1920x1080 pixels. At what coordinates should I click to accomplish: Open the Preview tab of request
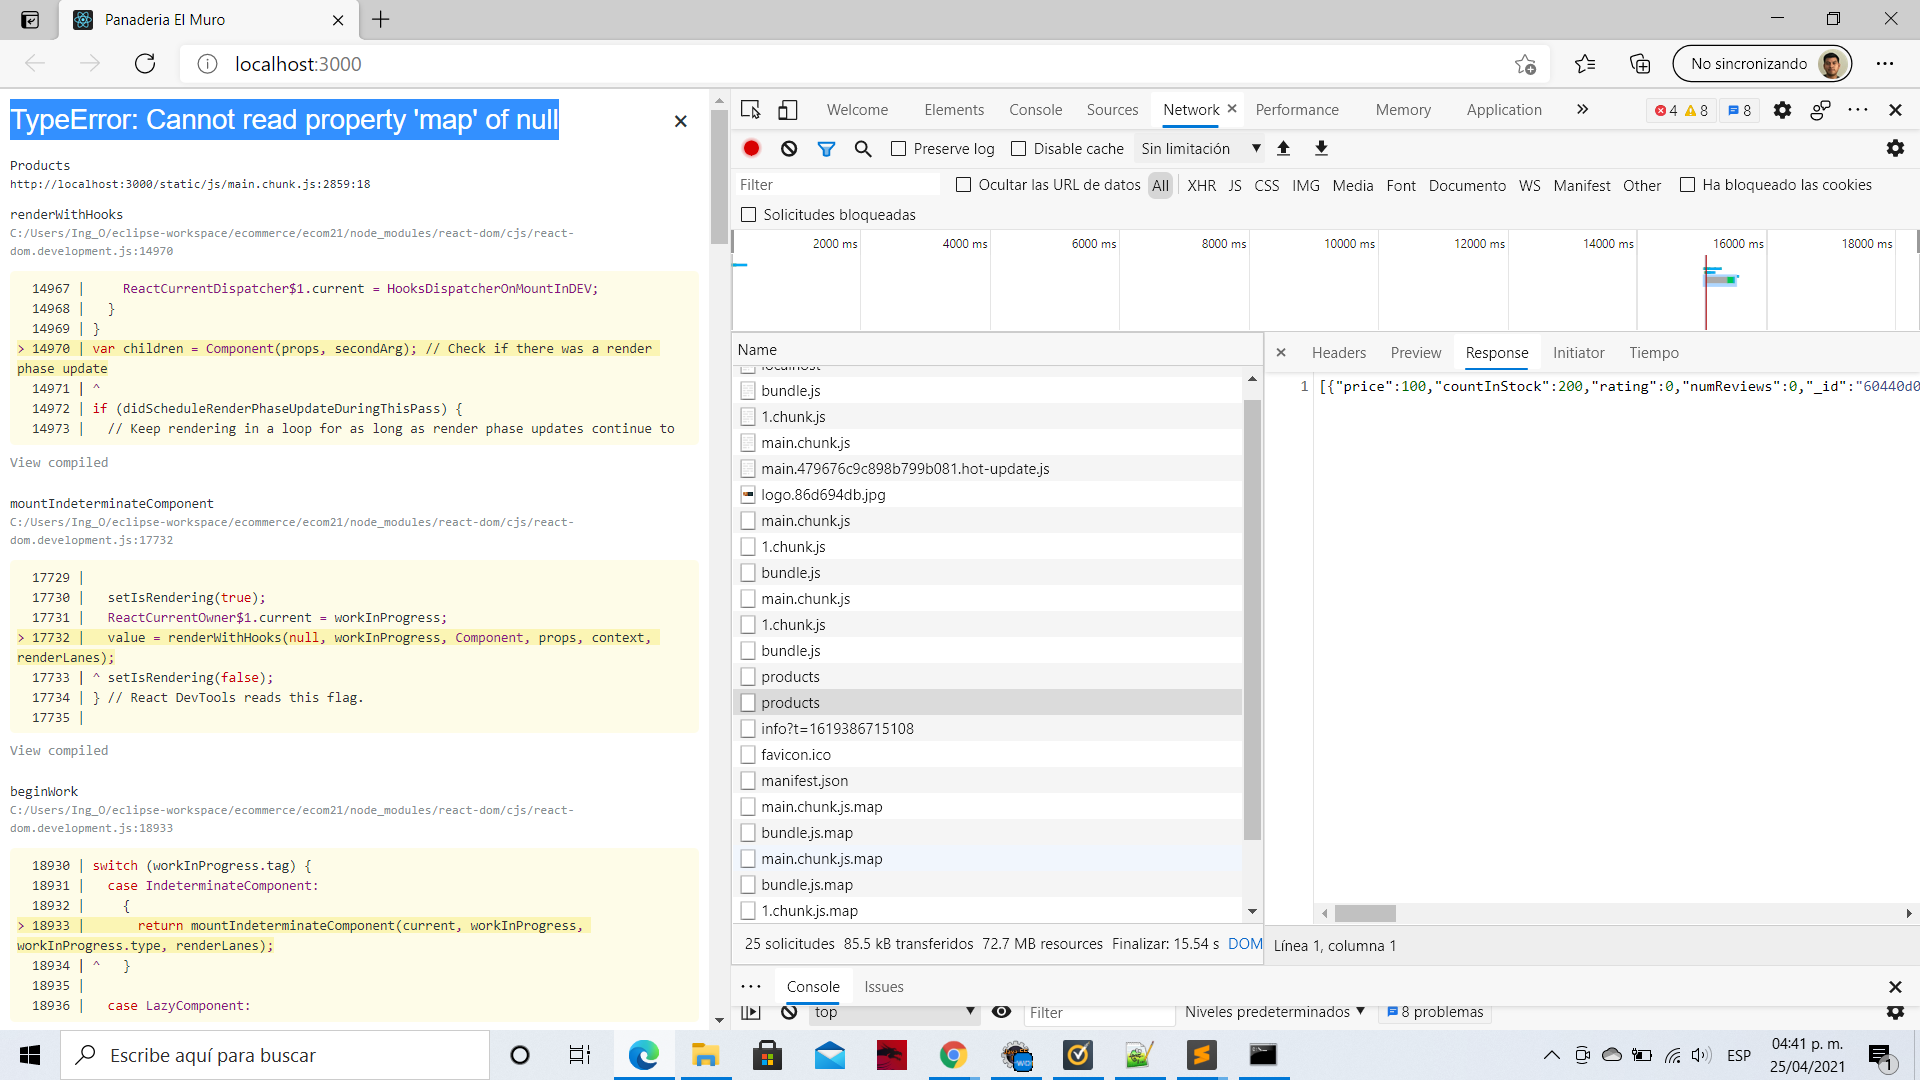[x=1415, y=353]
